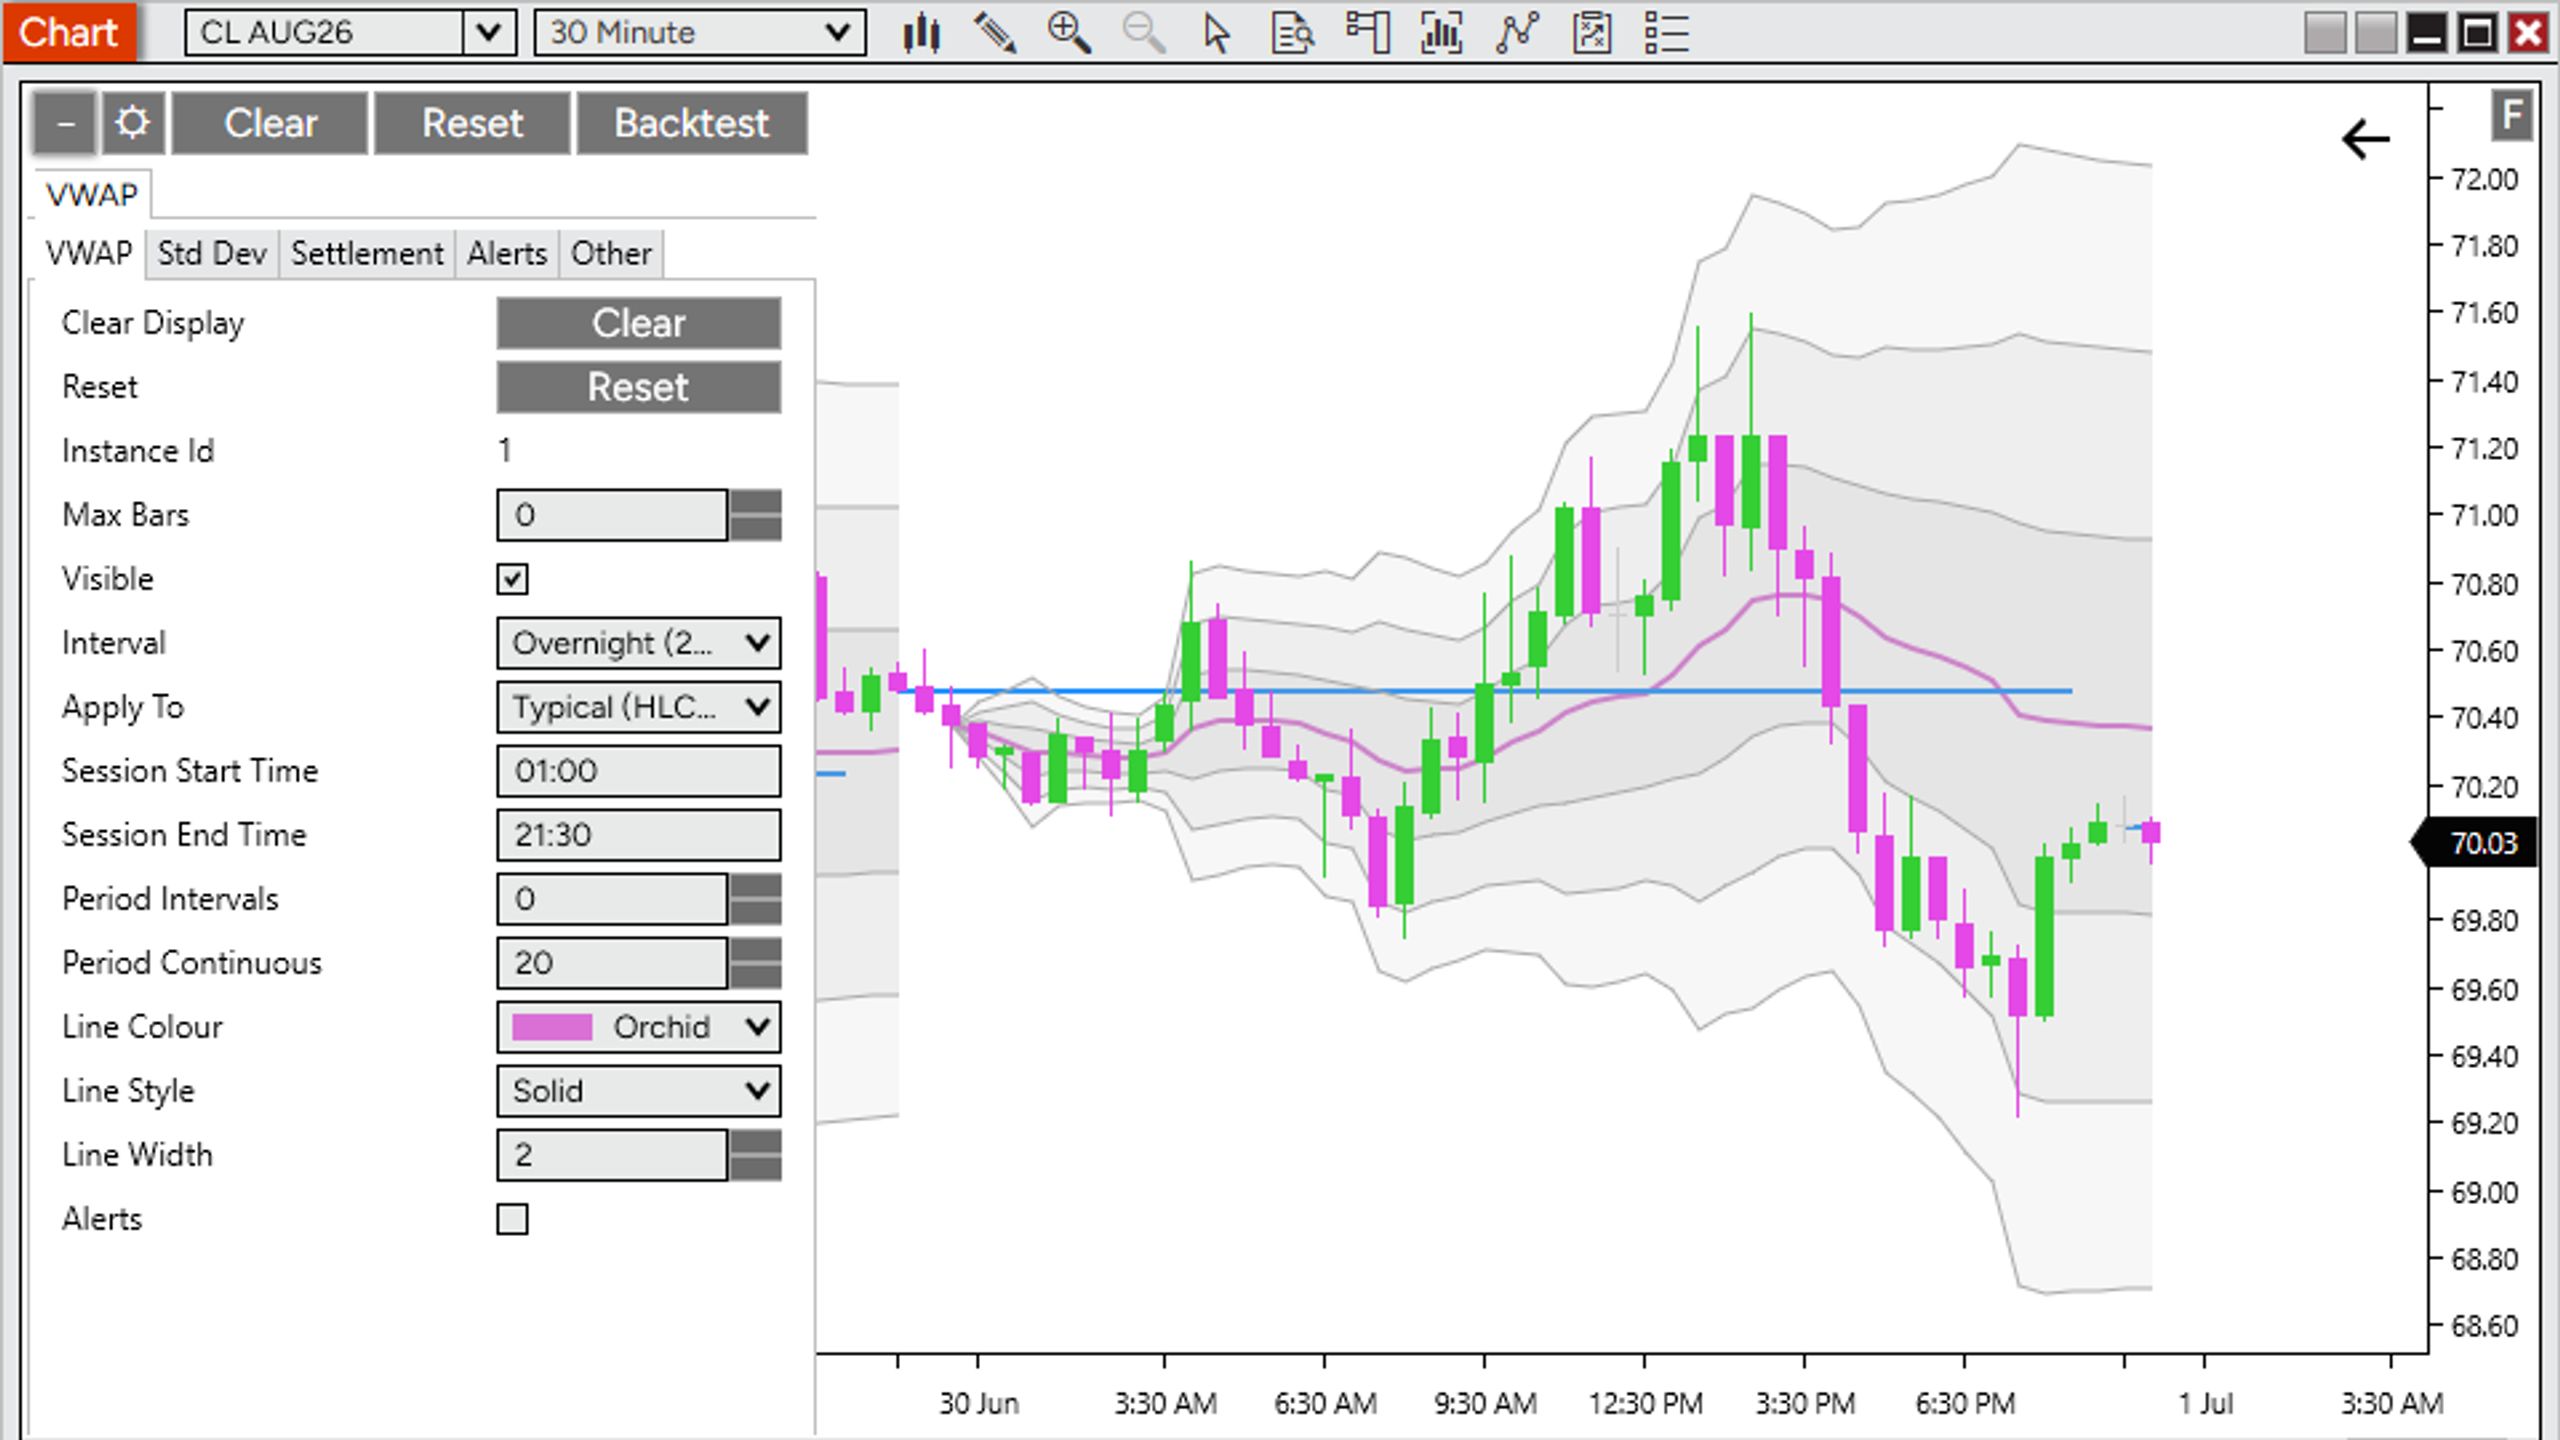Screen dimensions: 2560x1440
Task: Open the Line Colour Orchid dropdown
Action: click(639, 1027)
